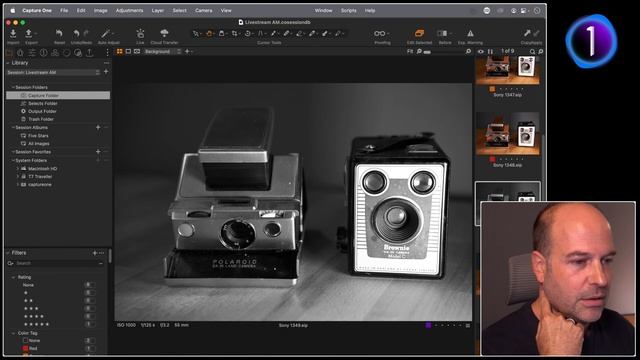
Task: Select the Keystone cursor tool
Action: click(x=260, y=33)
